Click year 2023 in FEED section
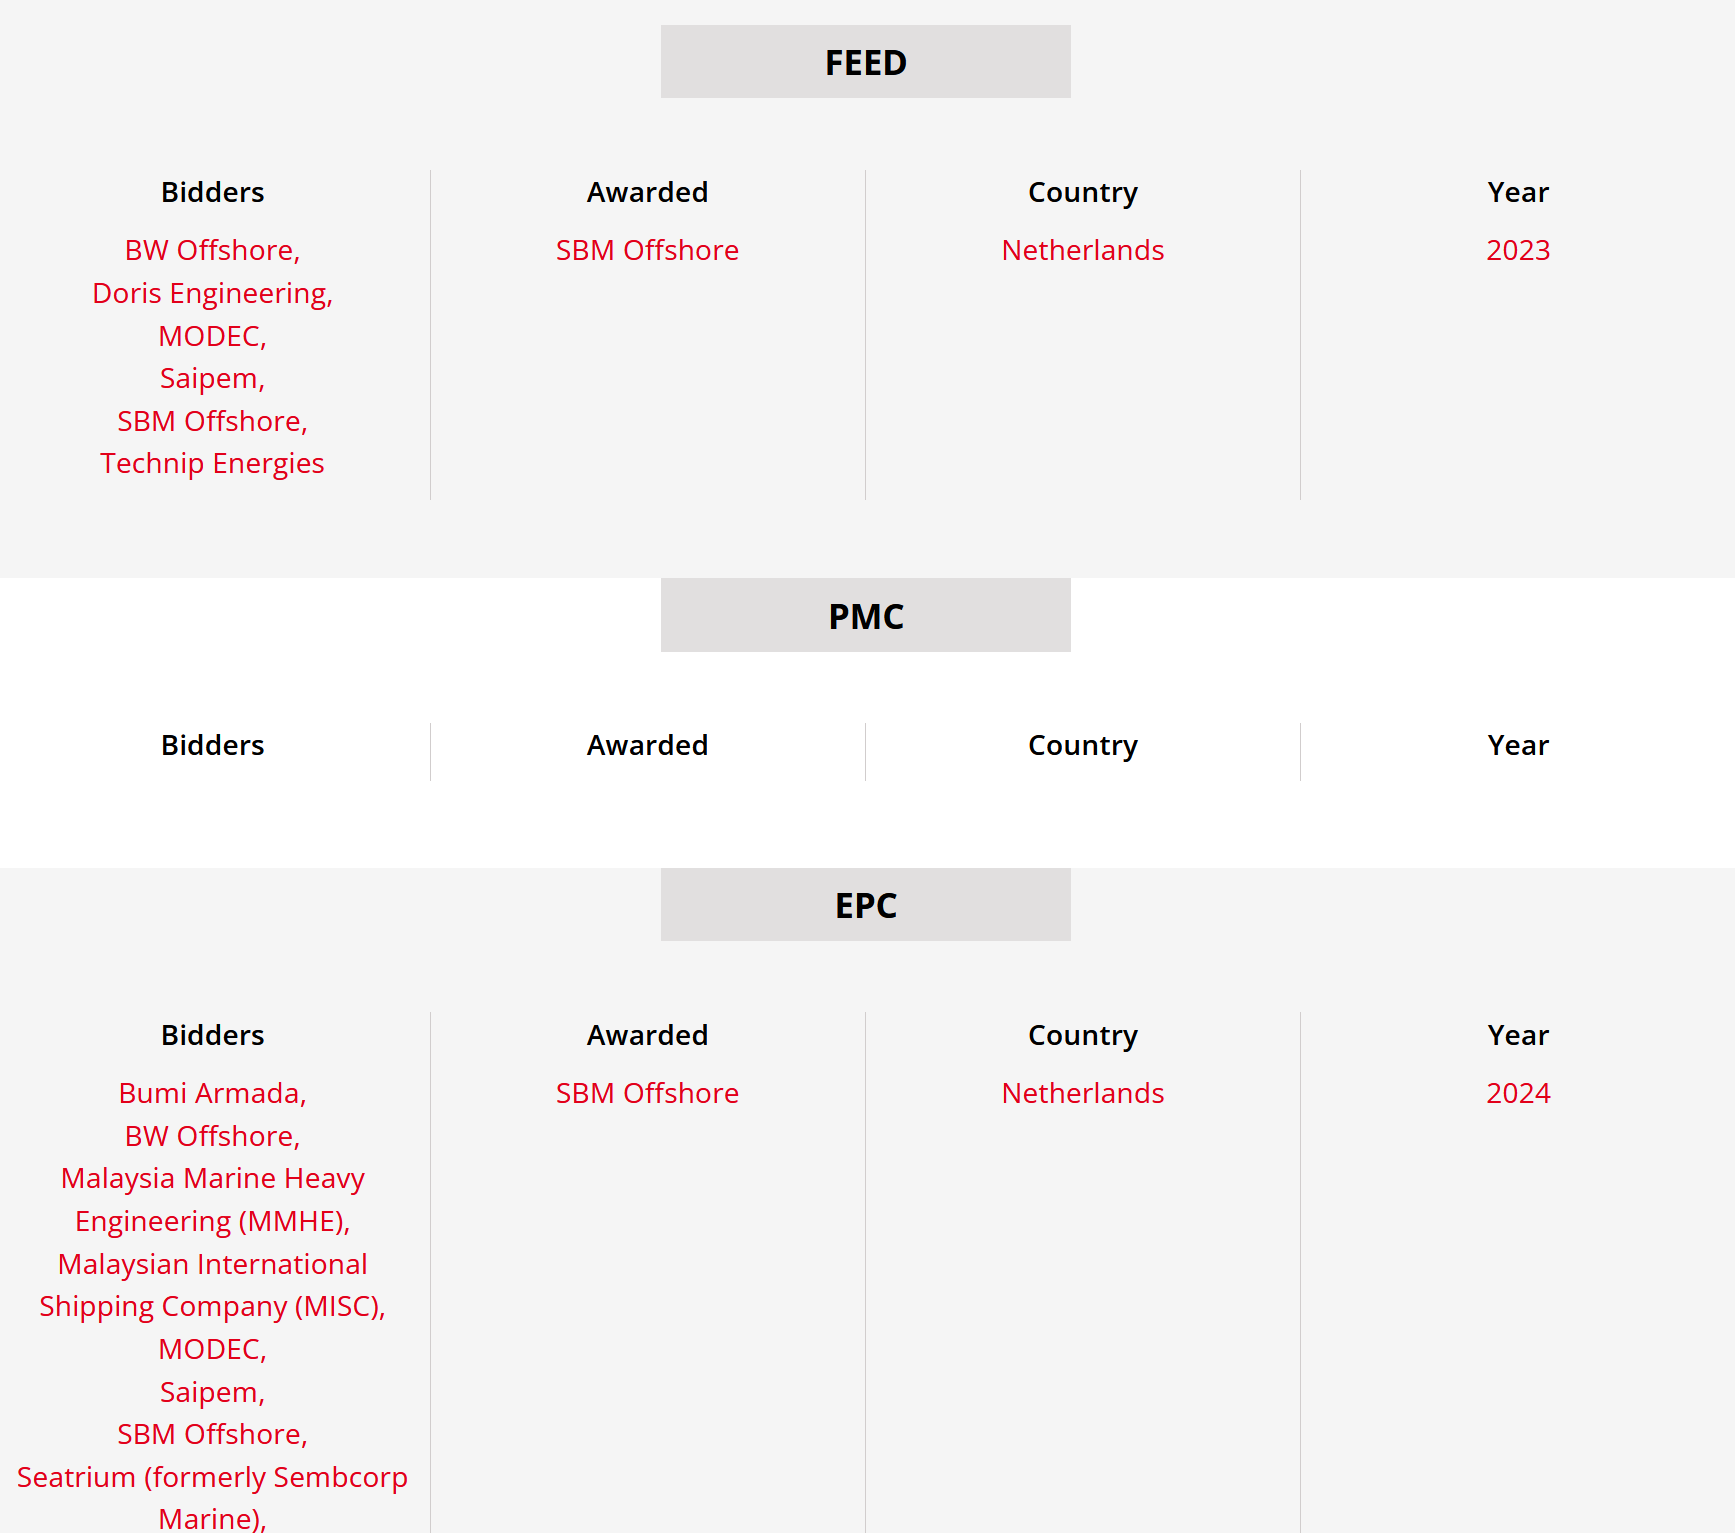Image resolution: width=1735 pixels, height=1533 pixels. (1518, 250)
